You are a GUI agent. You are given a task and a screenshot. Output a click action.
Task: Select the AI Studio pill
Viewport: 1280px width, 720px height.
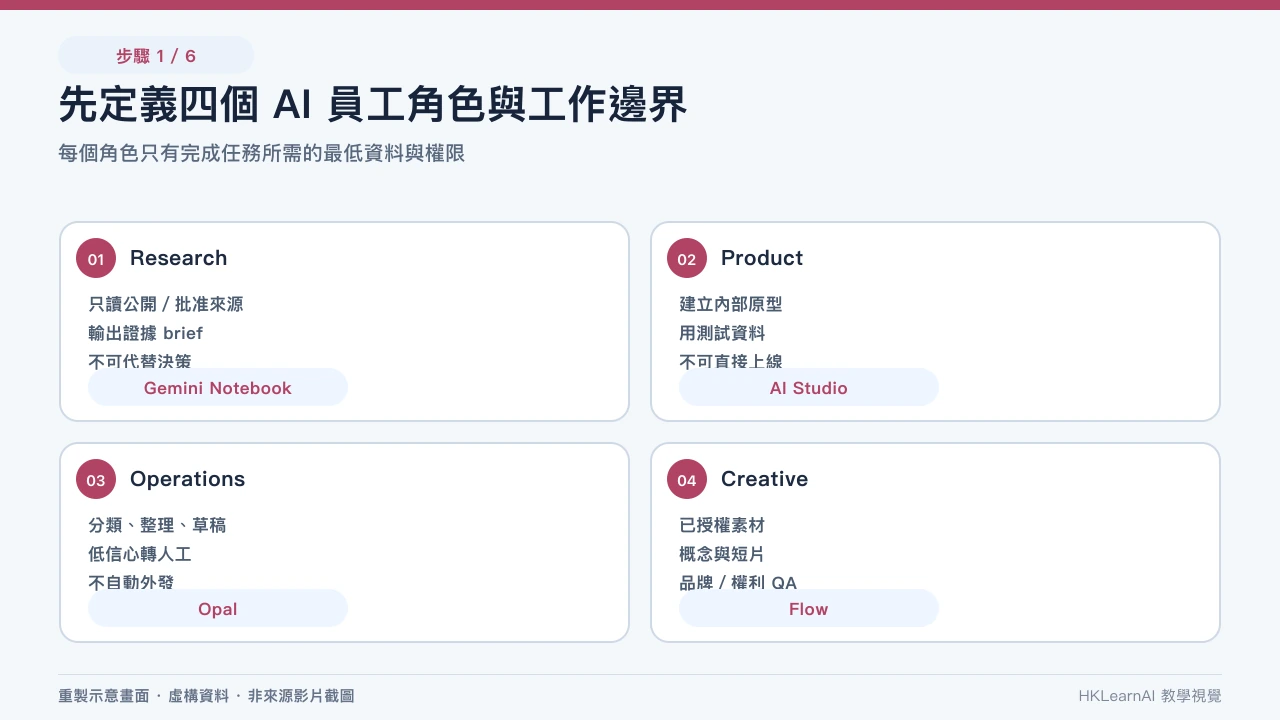809,387
